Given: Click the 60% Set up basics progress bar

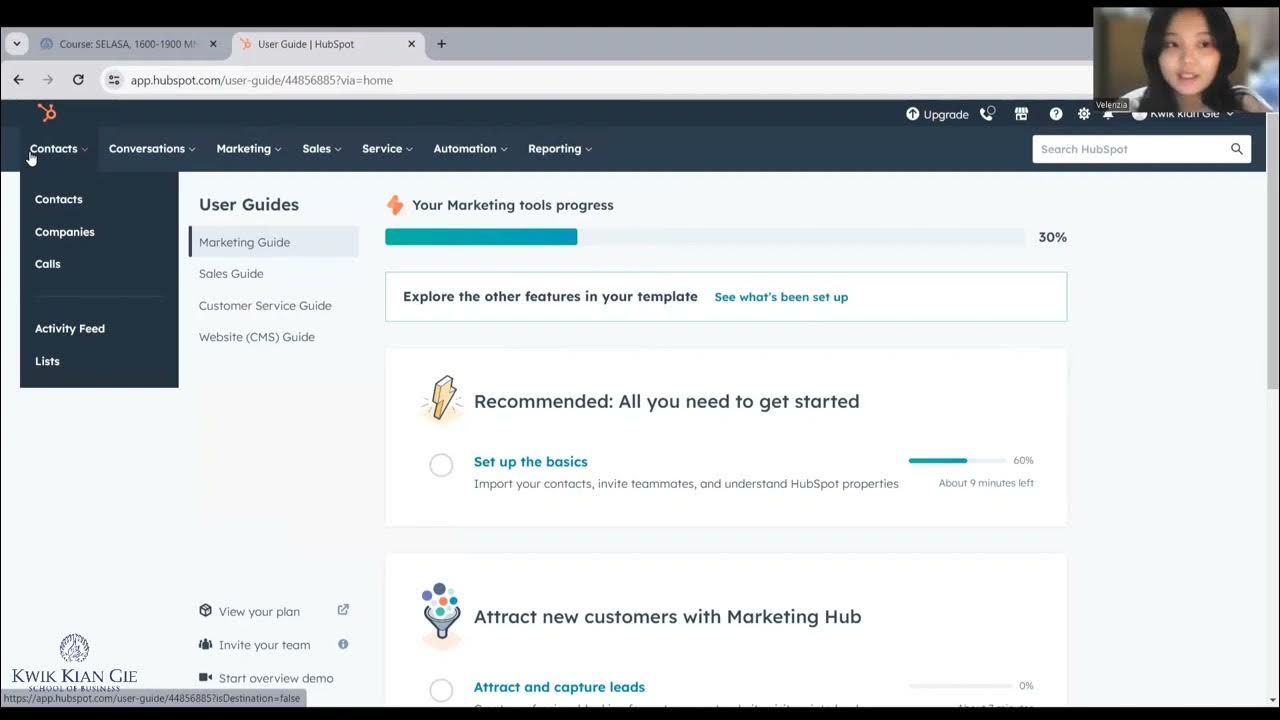Looking at the screenshot, I should click(957, 461).
